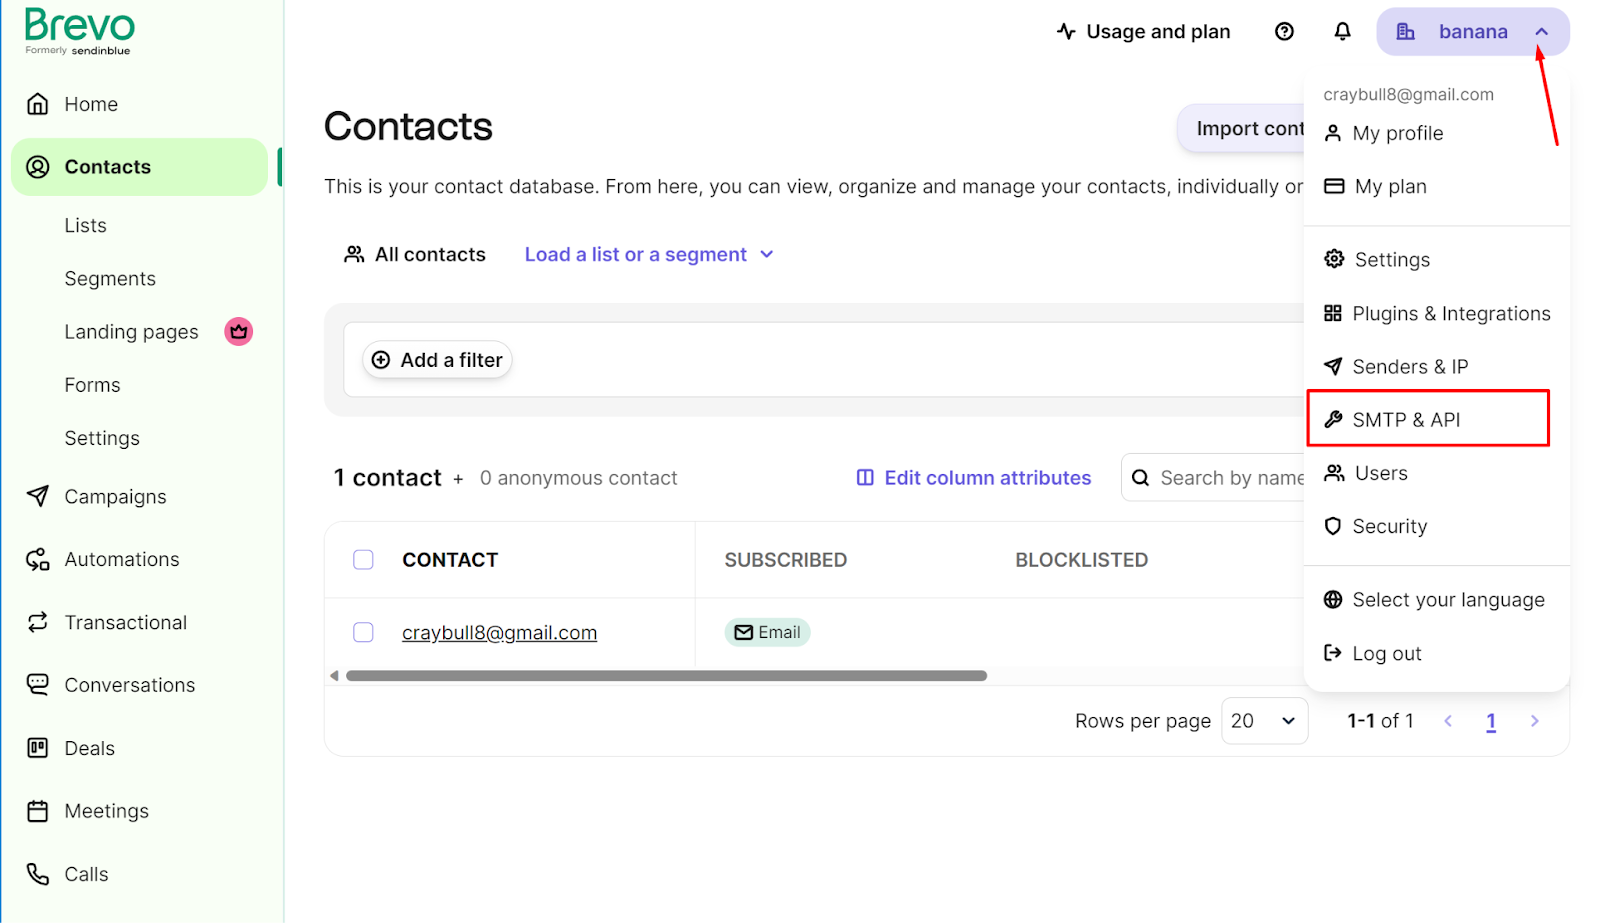
Task: Click the Landing pages premium crown badge
Action: coord(238,331)
